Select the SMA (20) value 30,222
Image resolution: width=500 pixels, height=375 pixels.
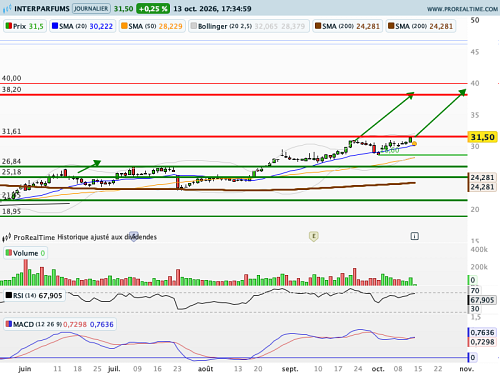[x=101, y=26]
